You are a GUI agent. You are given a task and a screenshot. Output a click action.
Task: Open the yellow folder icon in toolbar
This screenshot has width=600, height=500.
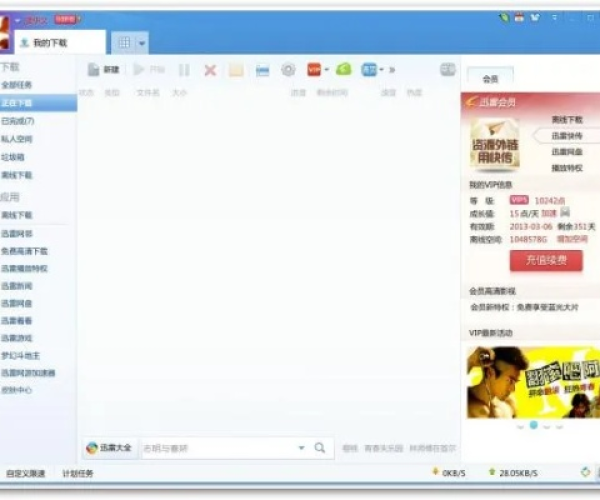tap(236, 70)
